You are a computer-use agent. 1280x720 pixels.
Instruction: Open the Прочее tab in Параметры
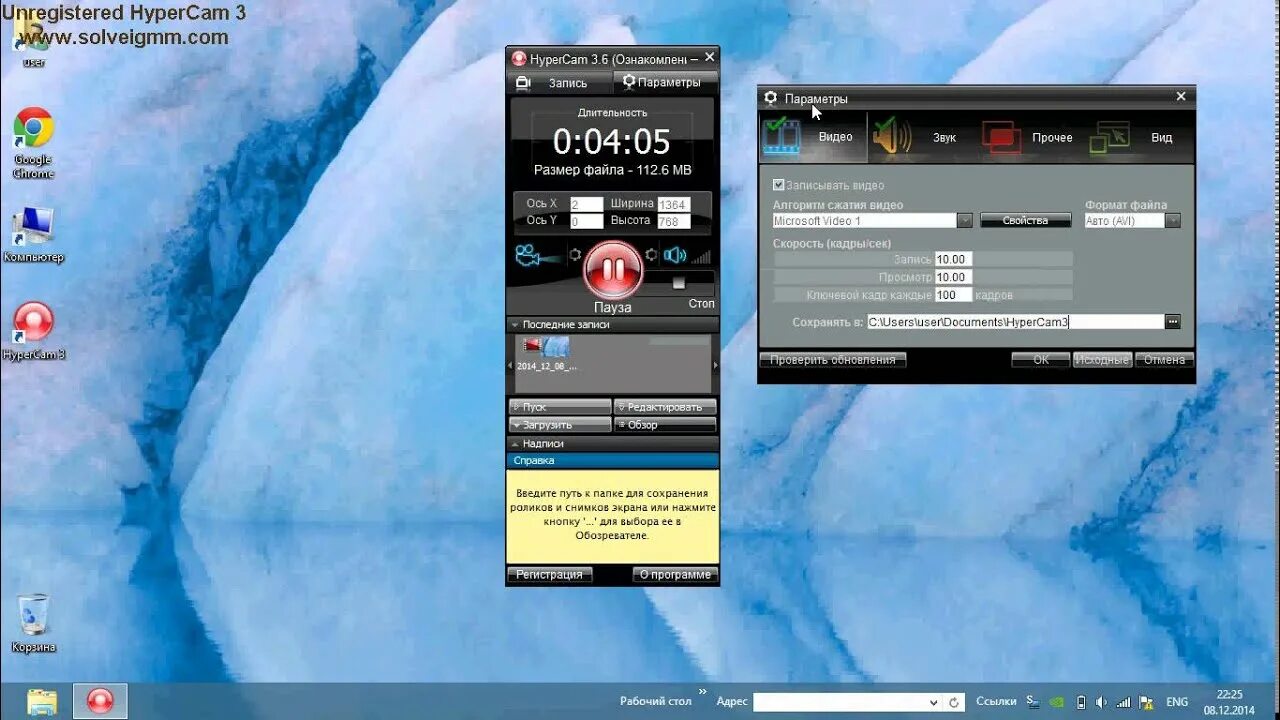click(x=1029, y=137)
